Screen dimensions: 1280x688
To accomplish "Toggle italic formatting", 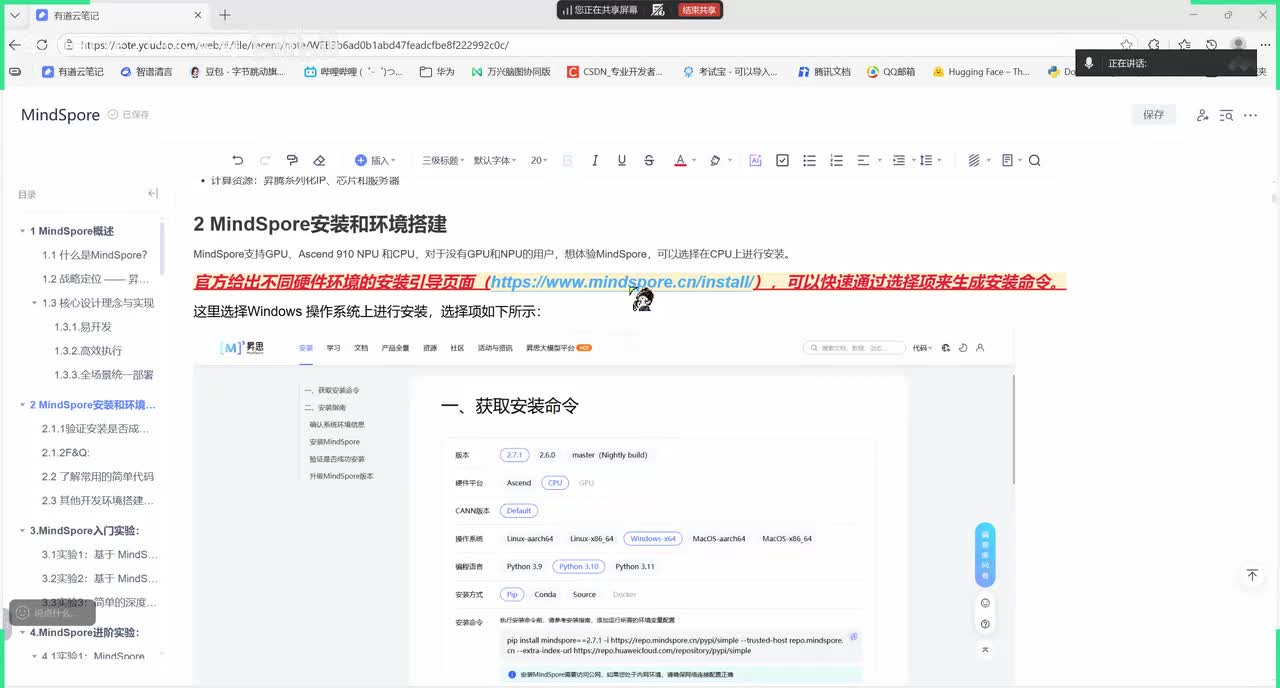I will click(595, 160).
